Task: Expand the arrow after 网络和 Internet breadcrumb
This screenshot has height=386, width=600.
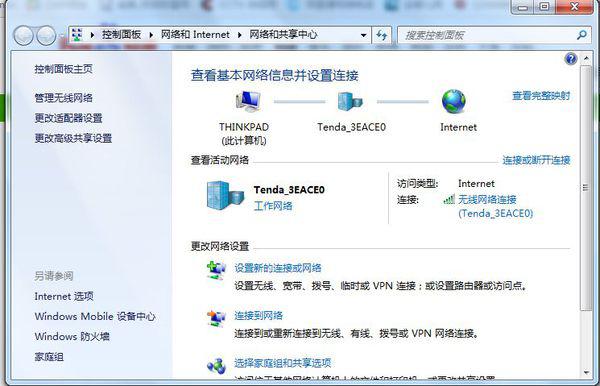Action: click(x=240, y=35)
